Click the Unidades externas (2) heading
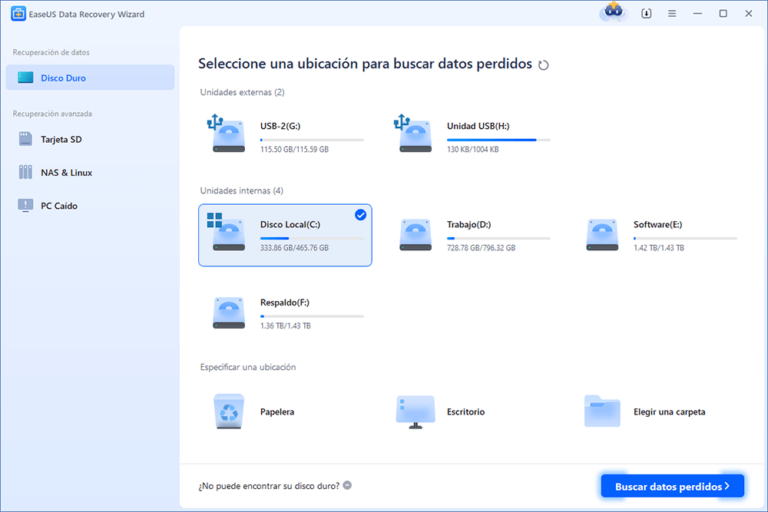 pyautogui.click(x=242, y=92)
